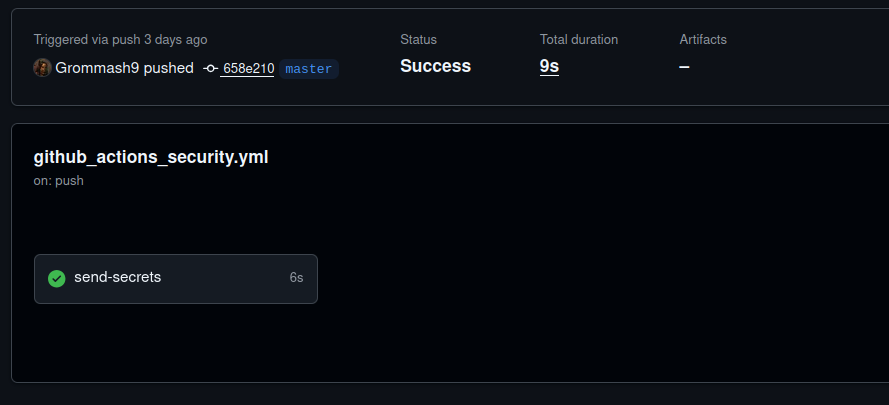This screenshot has width=889, height=405.
Task: Open the send-secrets job card
Action: coord(176,279)
